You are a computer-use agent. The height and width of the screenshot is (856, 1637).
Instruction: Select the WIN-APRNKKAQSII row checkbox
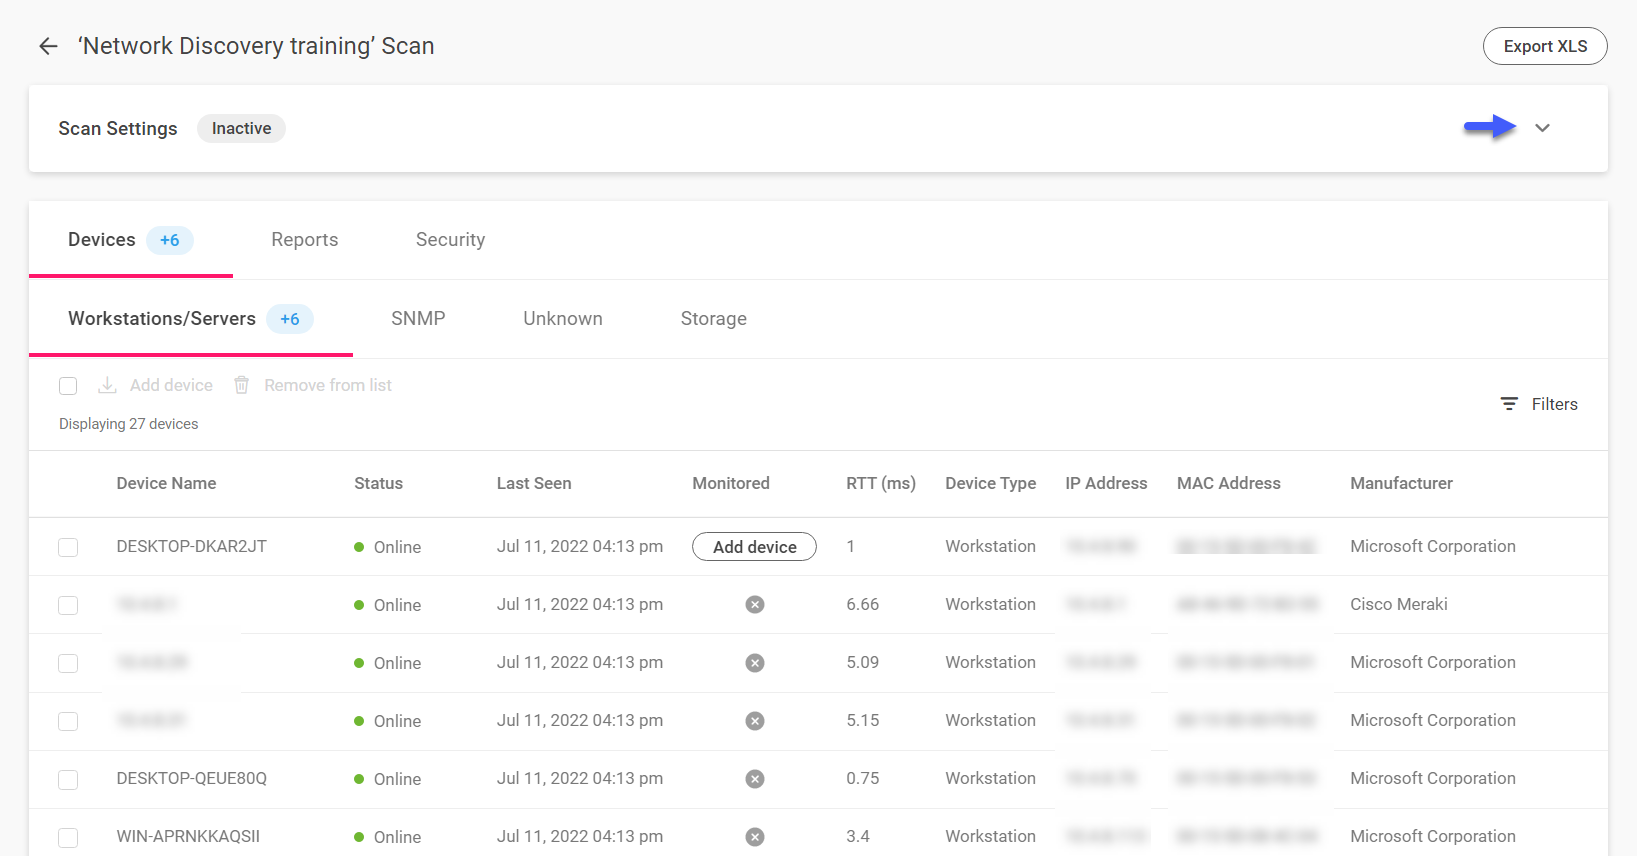coord(68,837)
